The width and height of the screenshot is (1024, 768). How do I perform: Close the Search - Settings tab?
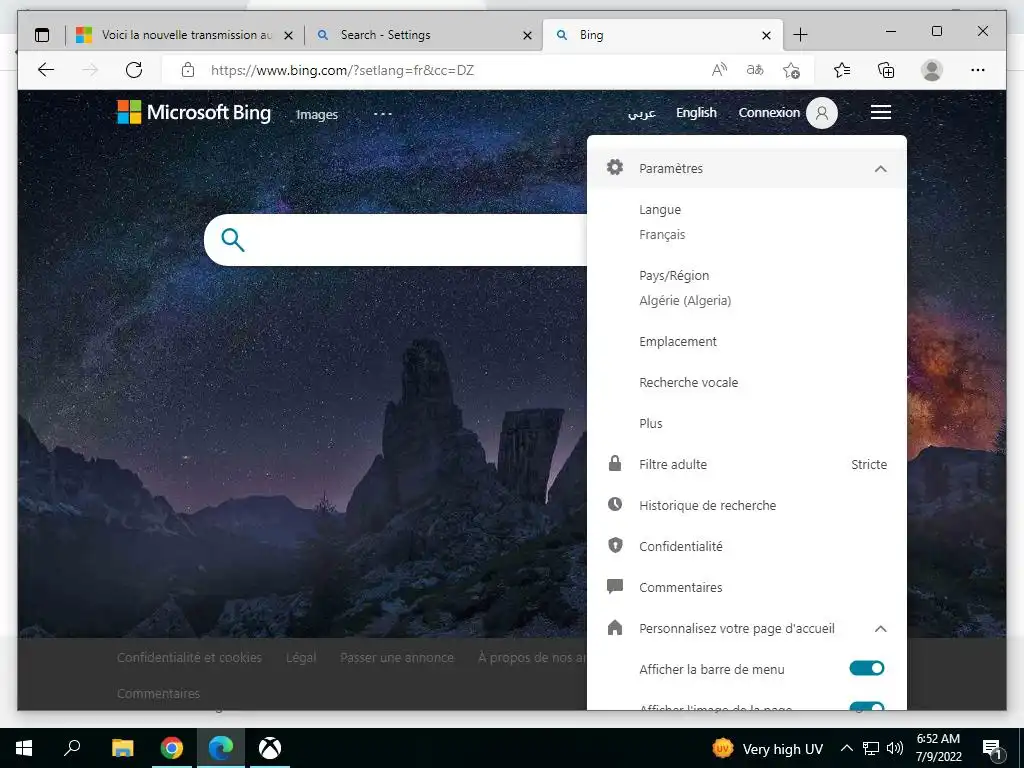[x=528, y=36]
